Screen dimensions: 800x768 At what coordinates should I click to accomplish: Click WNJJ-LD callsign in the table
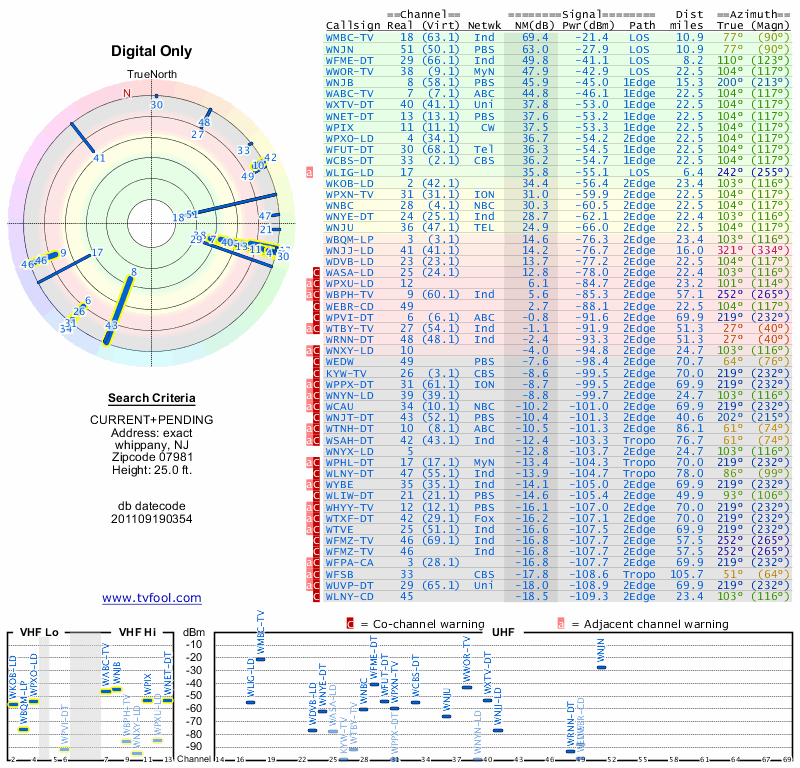tap(349, 250)
